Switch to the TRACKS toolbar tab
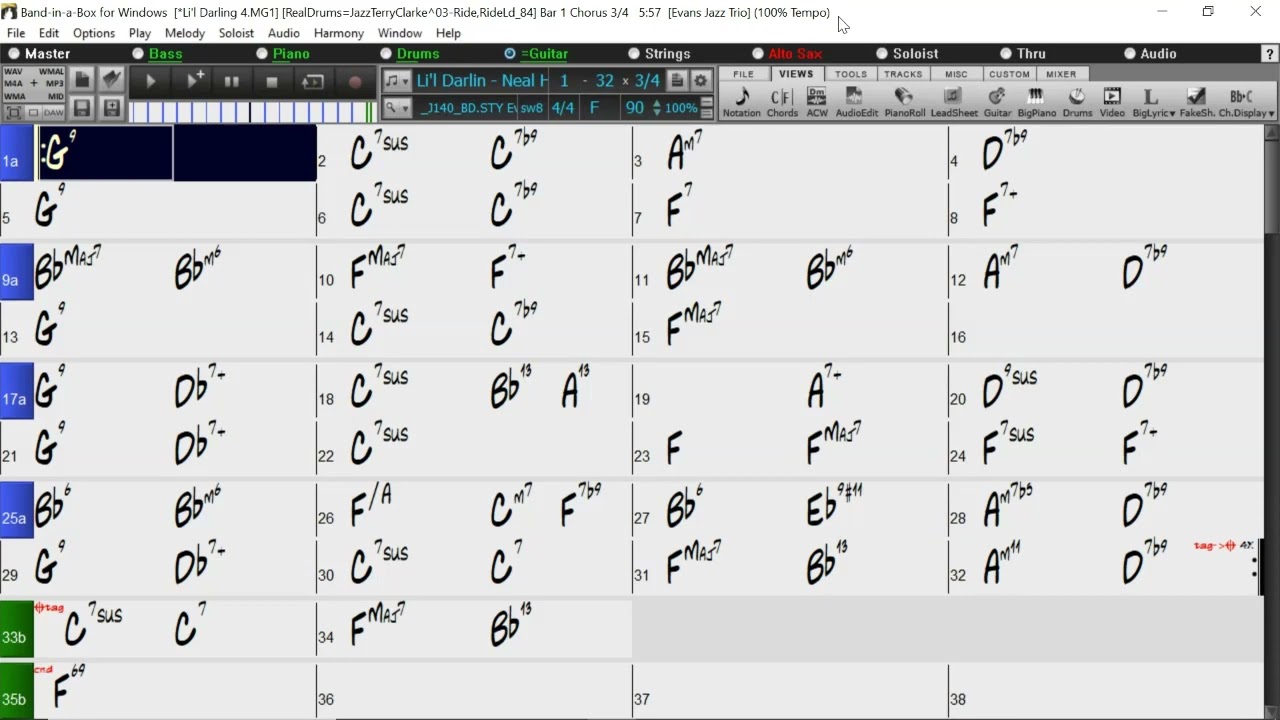 click(903, 74)
